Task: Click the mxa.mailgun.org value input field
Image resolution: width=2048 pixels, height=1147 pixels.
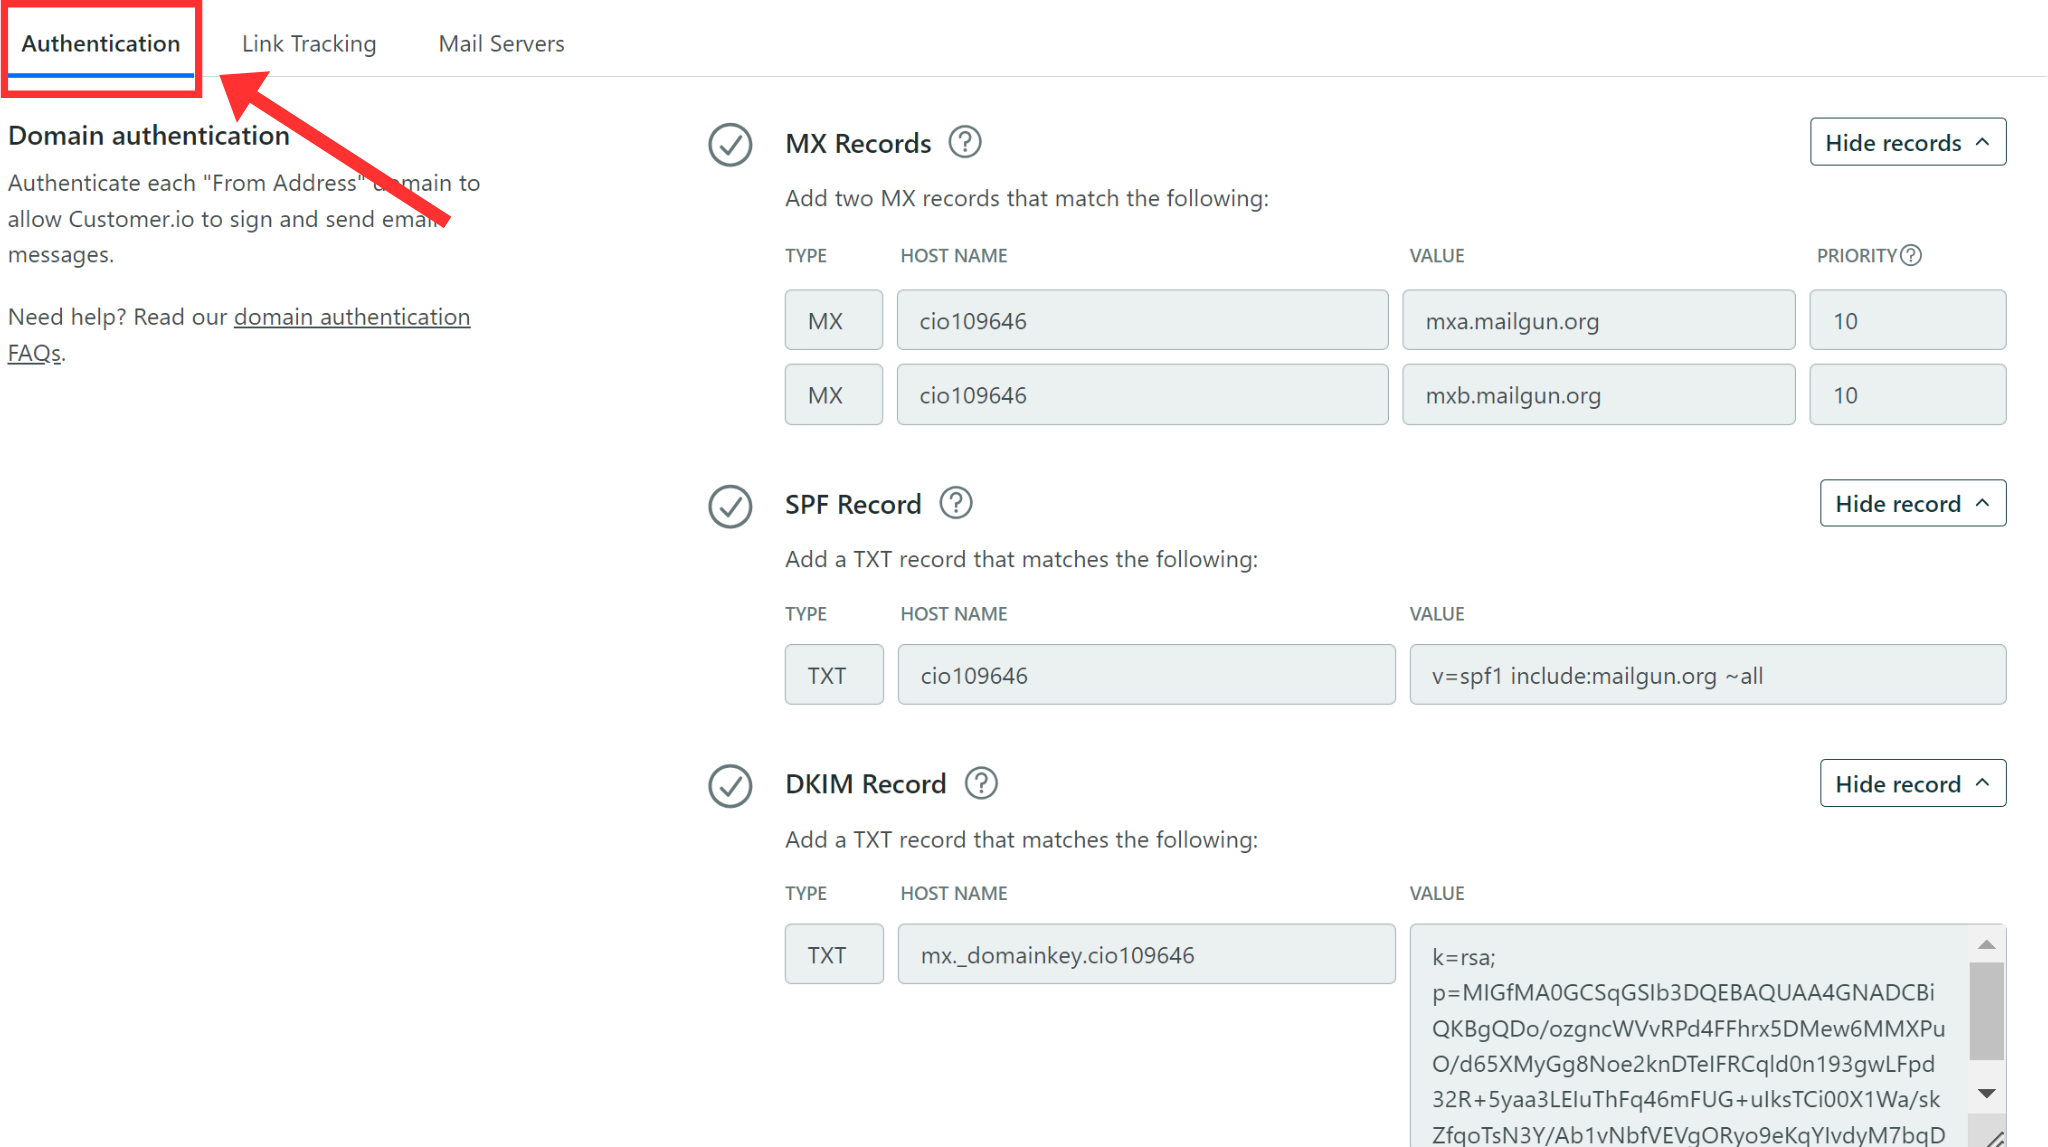Action: 1599,321
